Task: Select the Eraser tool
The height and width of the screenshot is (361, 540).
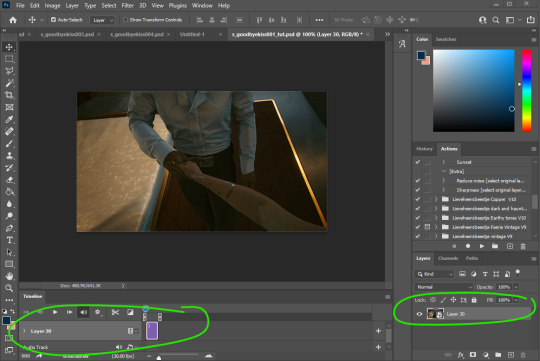Action: click(9, 180)
